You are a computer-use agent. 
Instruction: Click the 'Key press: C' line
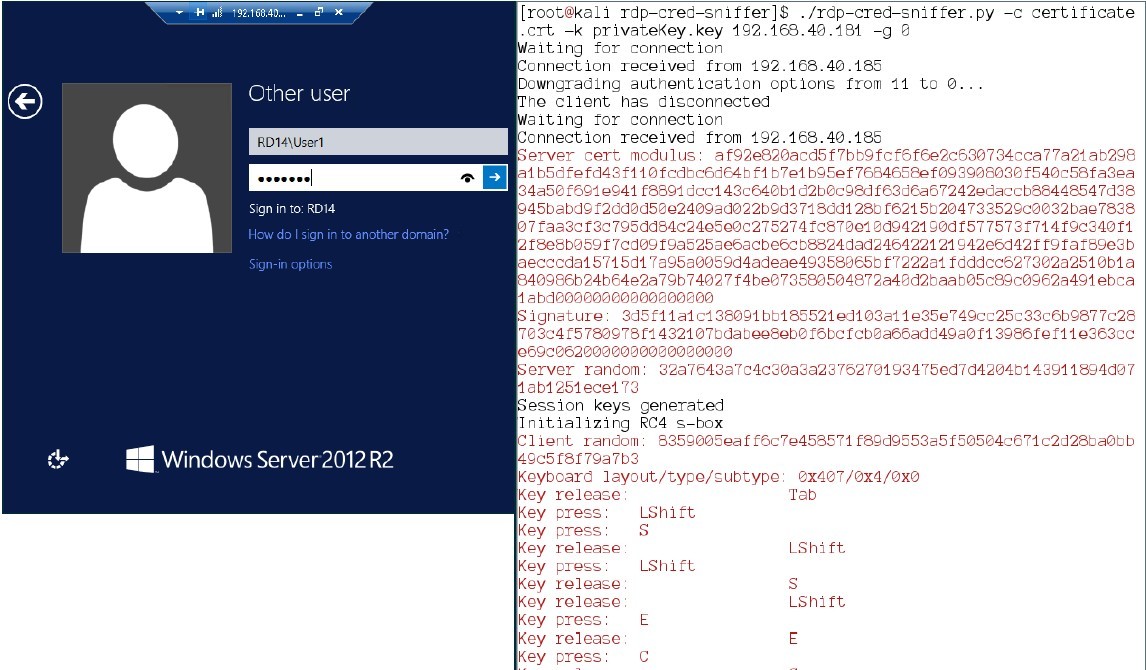583,656
